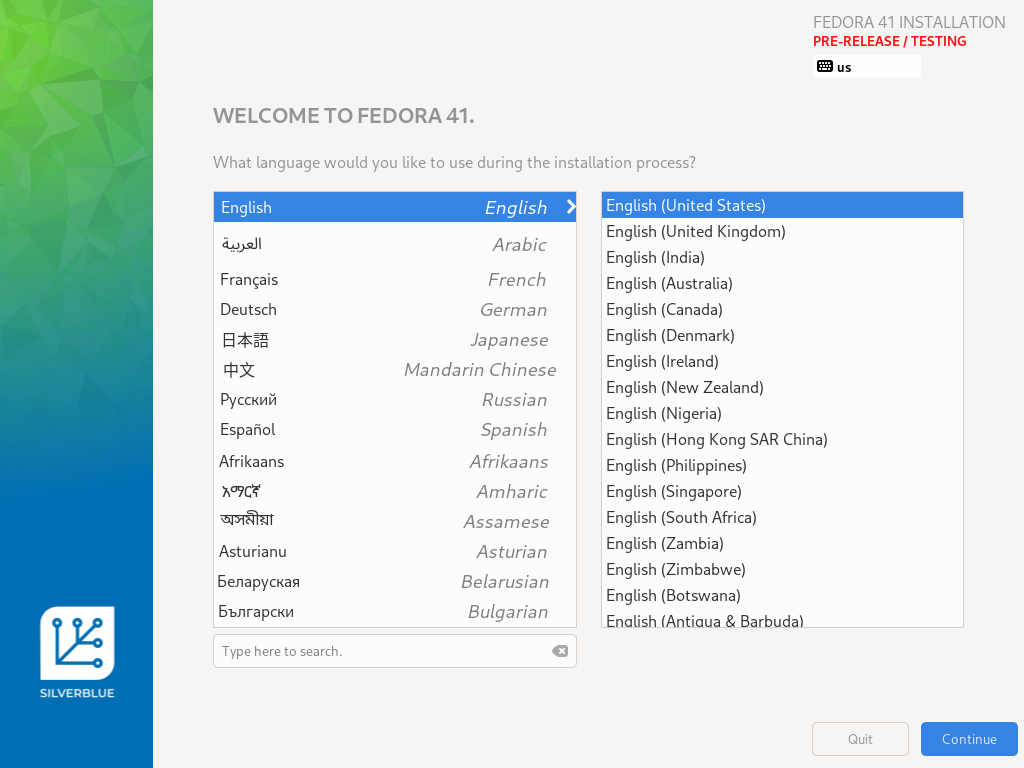Clear the search field with the backspace icon
The width and height of the screenshot is (1024, 768).
[560, 651]
